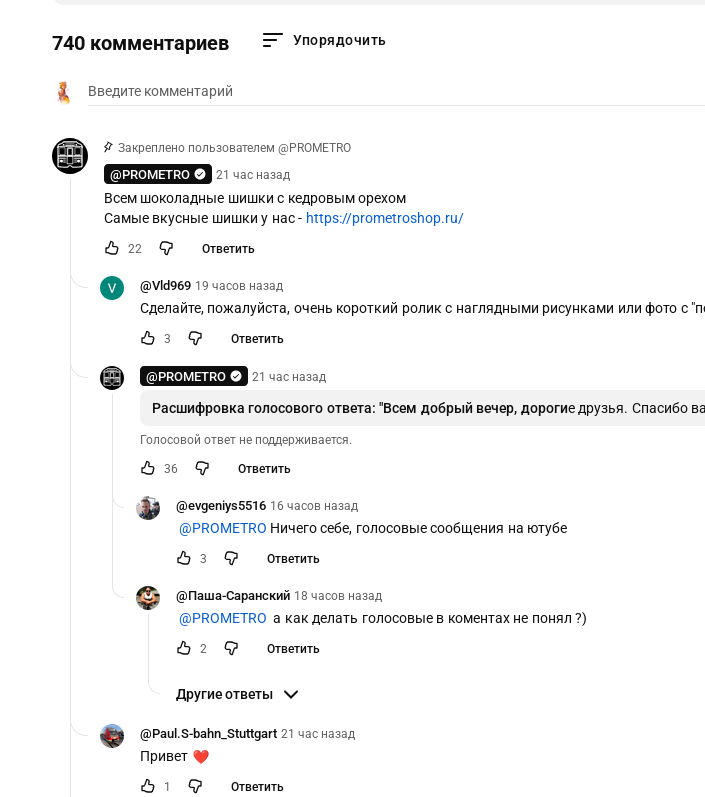The image size is (705, 797).
Task: Click Ответить under the pinned comment
Action: [228, 248]
